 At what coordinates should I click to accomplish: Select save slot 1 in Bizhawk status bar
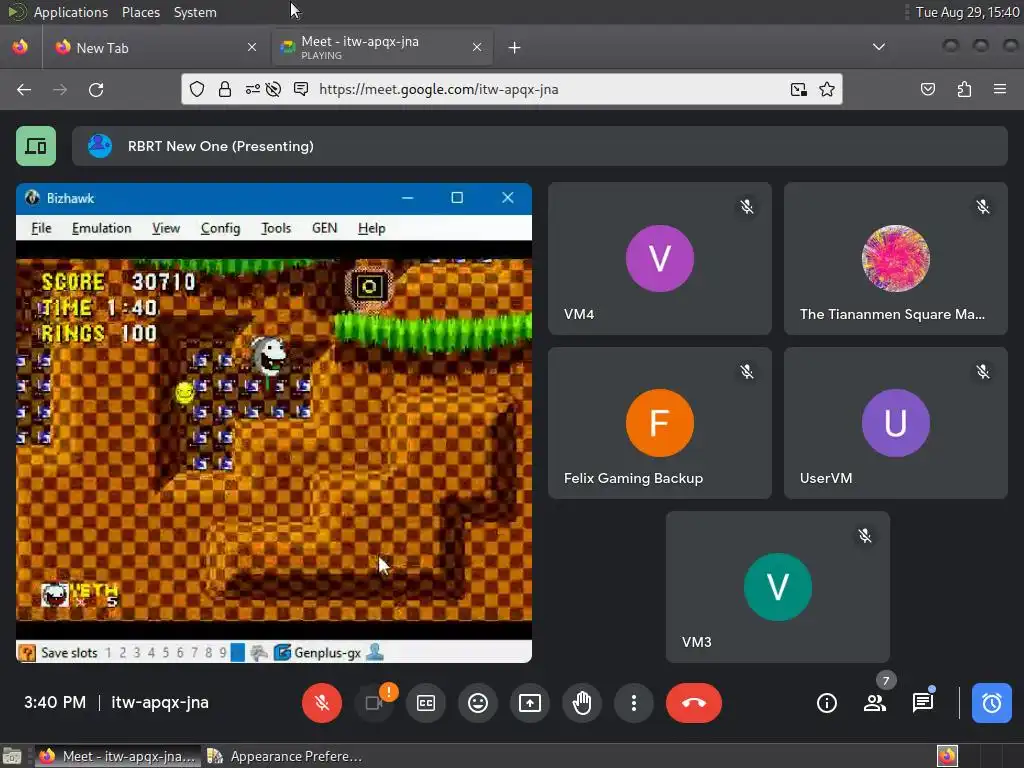tap(108, 652)
